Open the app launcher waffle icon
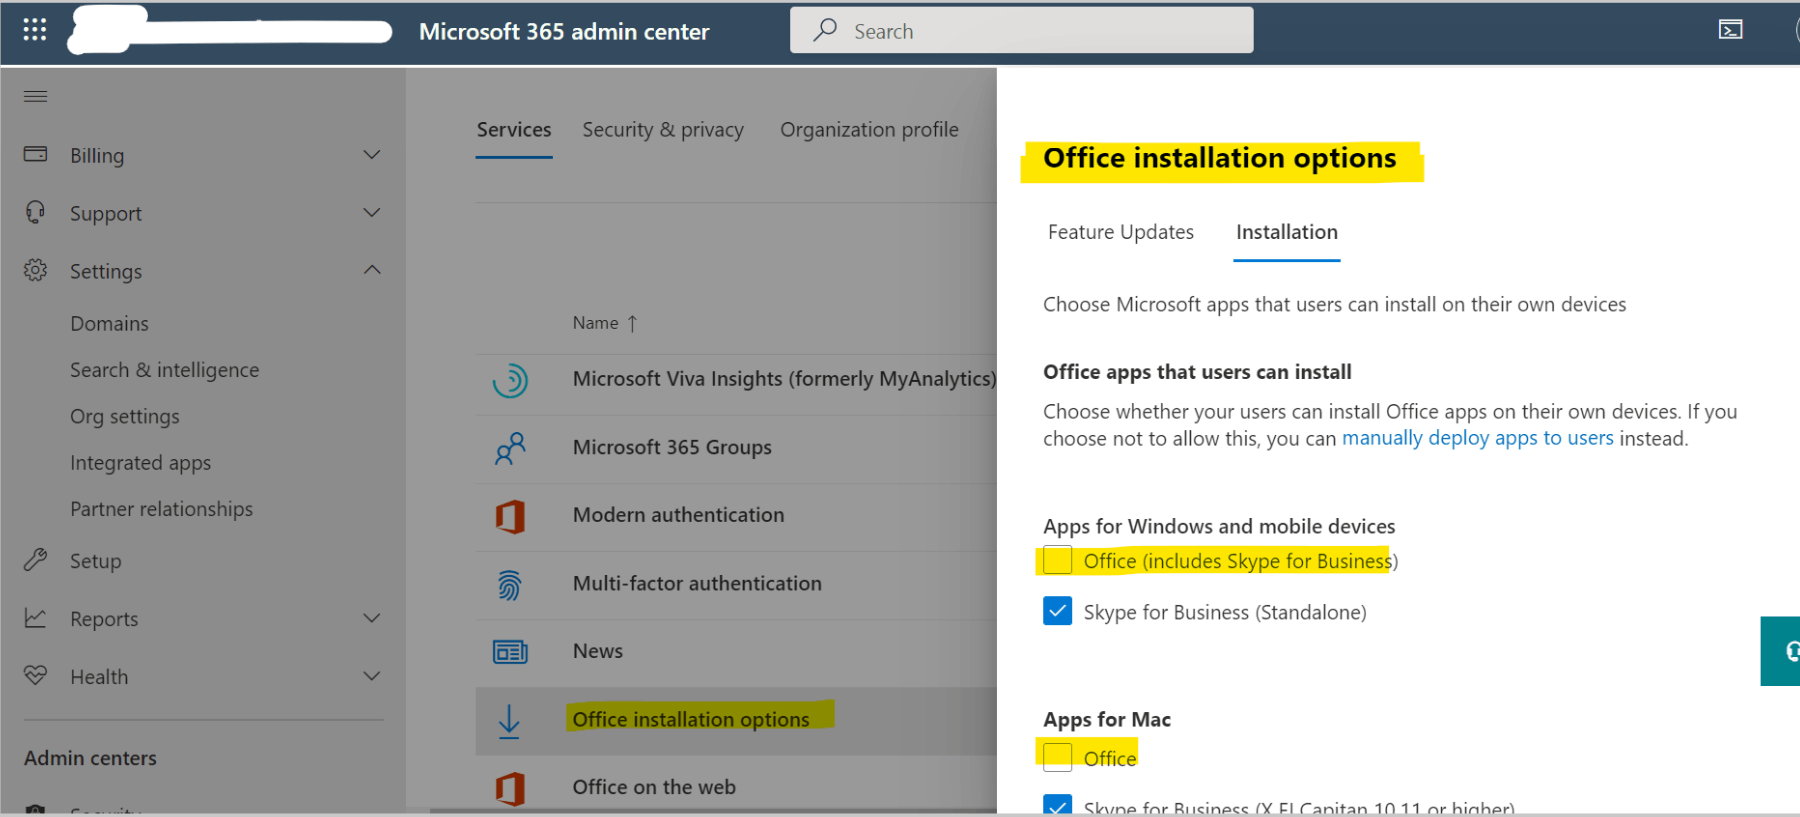Viewport: 1800px width, 817px height. pos(35,30)
